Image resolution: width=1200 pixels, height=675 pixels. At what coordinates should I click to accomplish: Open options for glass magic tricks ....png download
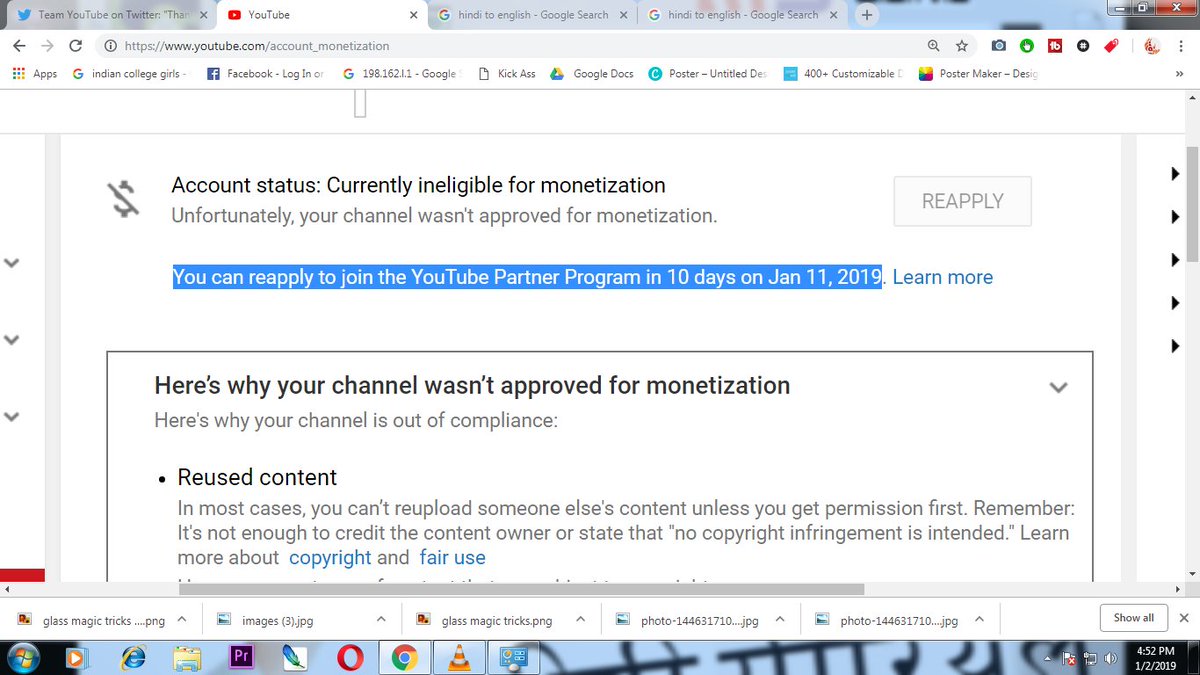pyautogui.click(x=182, y=620)
